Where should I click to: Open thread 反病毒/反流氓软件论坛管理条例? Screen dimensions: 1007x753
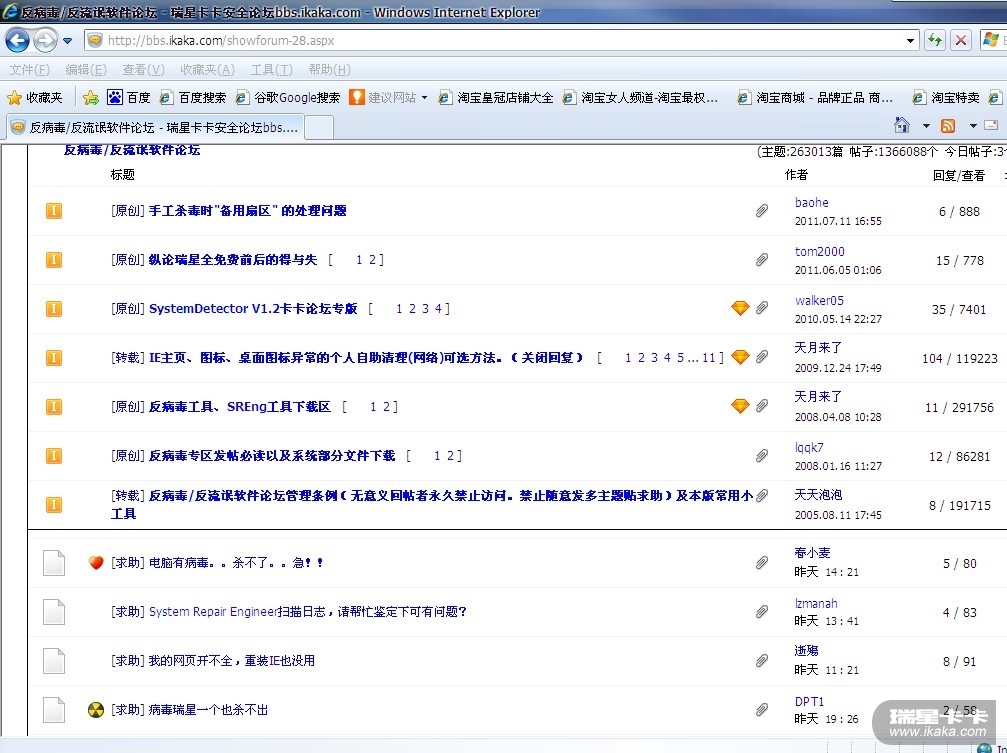pos(432,504)
